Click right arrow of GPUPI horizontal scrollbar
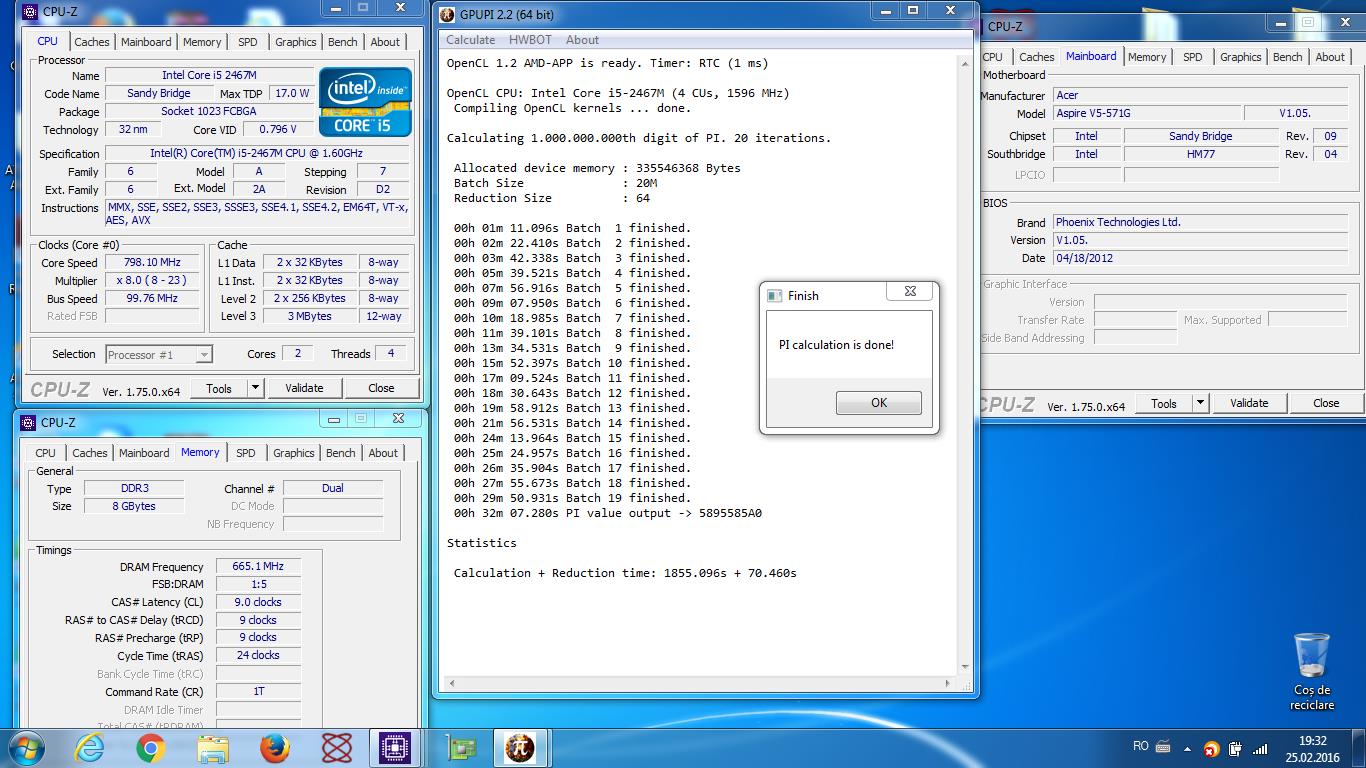Viewport: 1366px width, 768px height. pyautogui.click(x=950, y=684)
